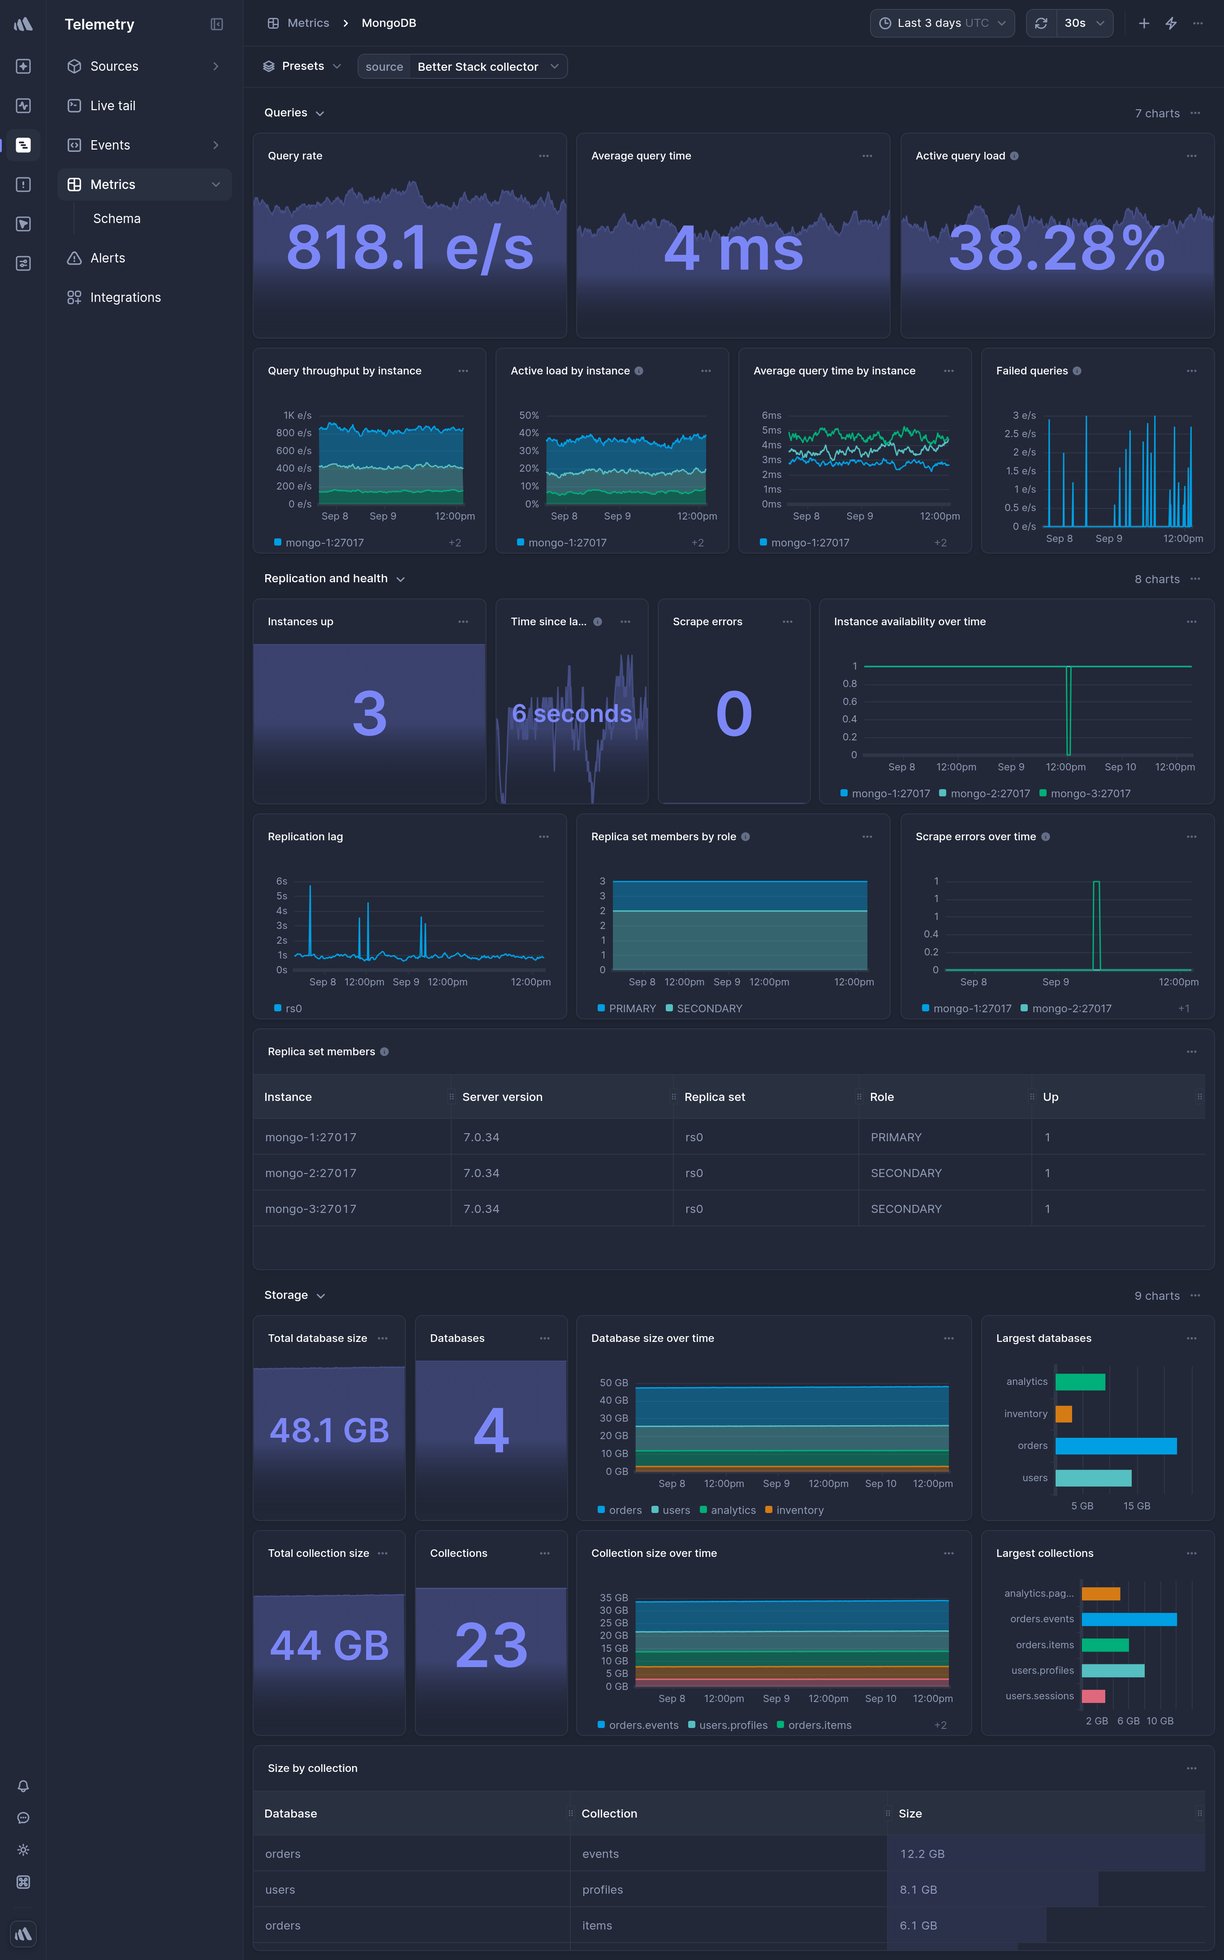Show info for Active query load
This screenshot has height=1960, width=1224.
coord(1014,156)
